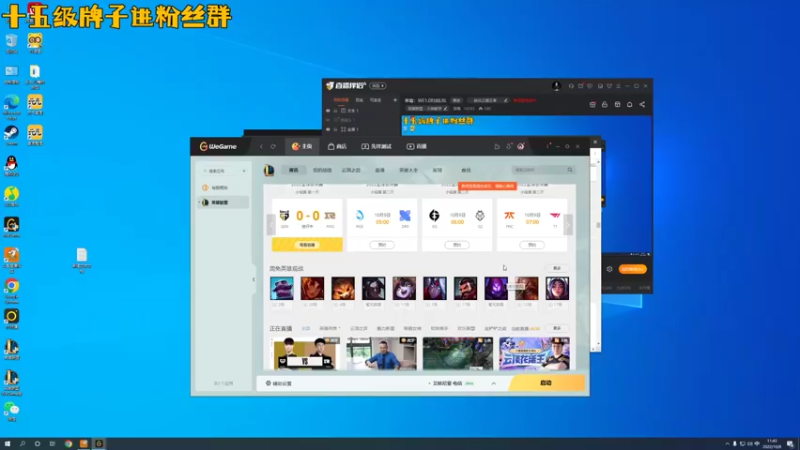Go back with WeGame back arrow
This screenshot has width=800, height=450.
pos(261,146)
